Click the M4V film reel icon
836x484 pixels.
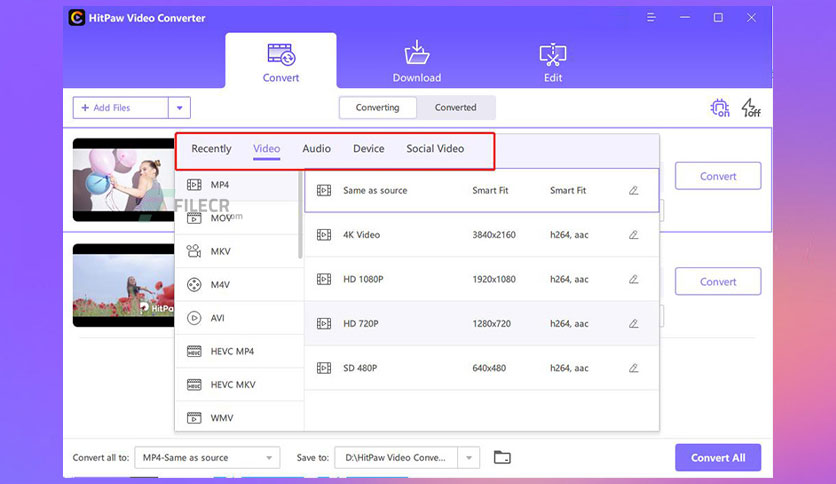pos(194,285)
